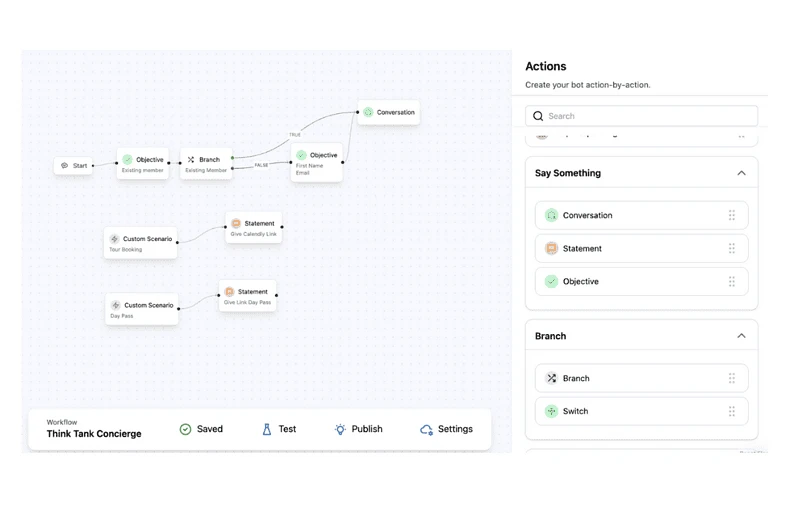Screen dimensions: 789x527
Task: Click the Statement action icon in Actions panel
Action: [551, 248]
